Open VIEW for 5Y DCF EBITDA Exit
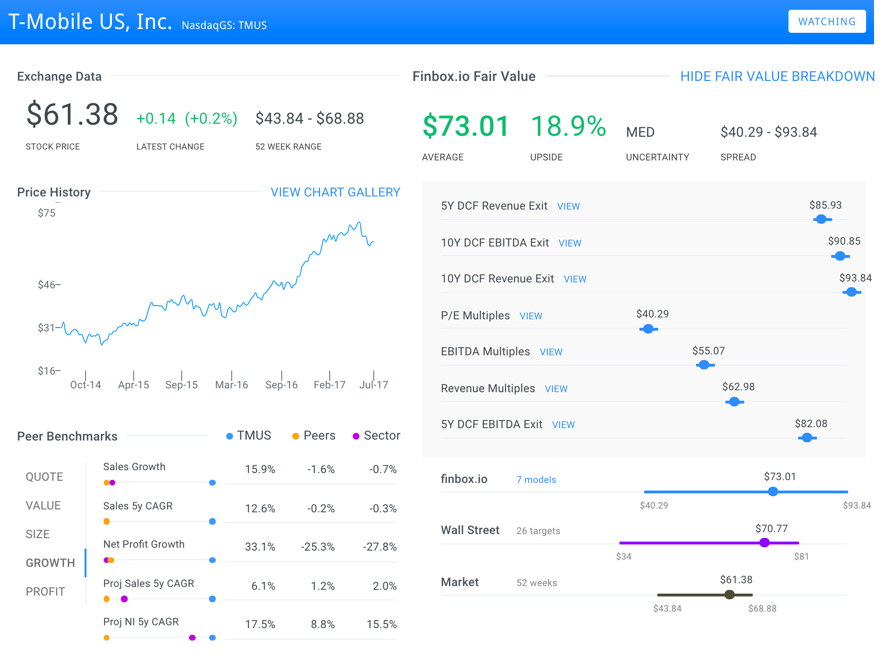Viewport: 891px width, 659px height. click(x=564, y=425)
